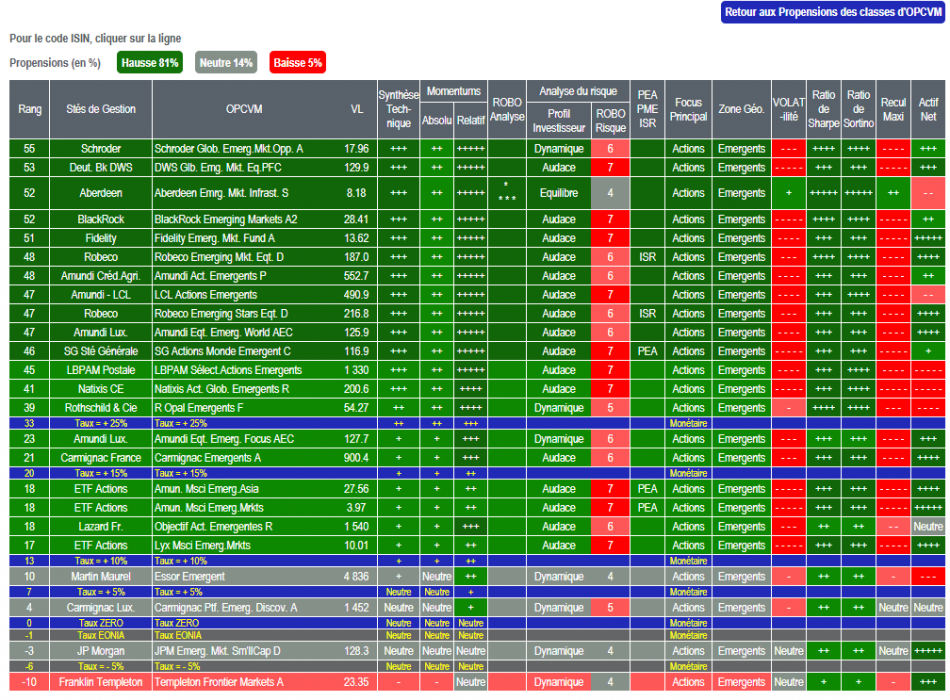This screenshot has width=950, height=700.
Task: Select the R Opal Emergents F row
Action: tap(477, 407)
